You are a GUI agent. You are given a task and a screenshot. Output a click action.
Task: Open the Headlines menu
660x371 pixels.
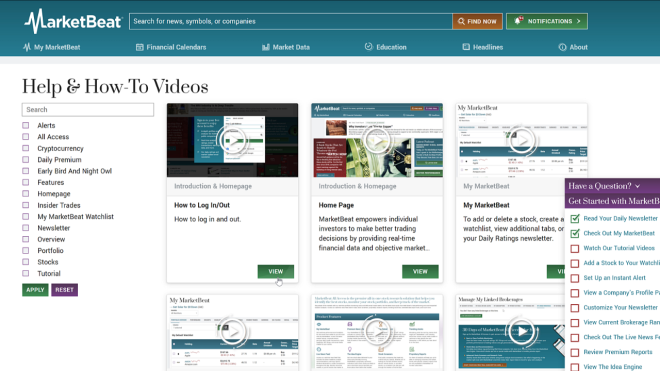click(483, 47)
